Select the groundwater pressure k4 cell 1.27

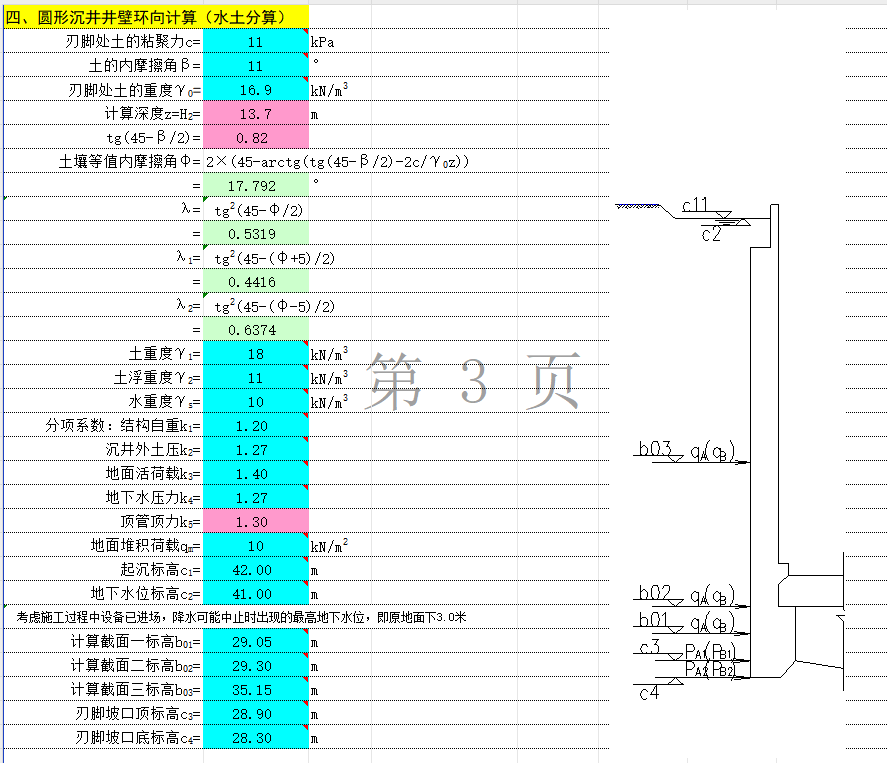pyautogui.click(x=256, y=498)
